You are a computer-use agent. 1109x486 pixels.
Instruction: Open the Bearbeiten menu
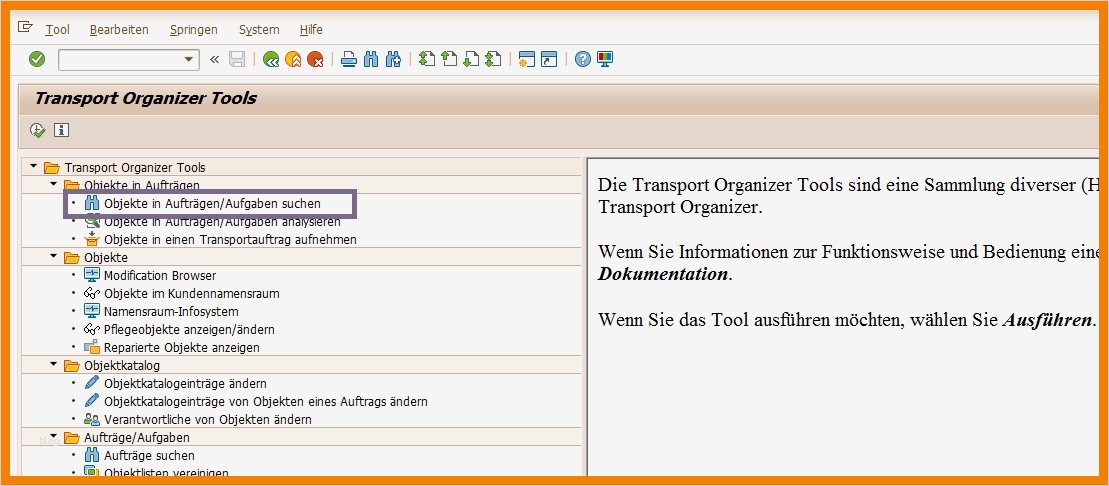pos(119,30)
